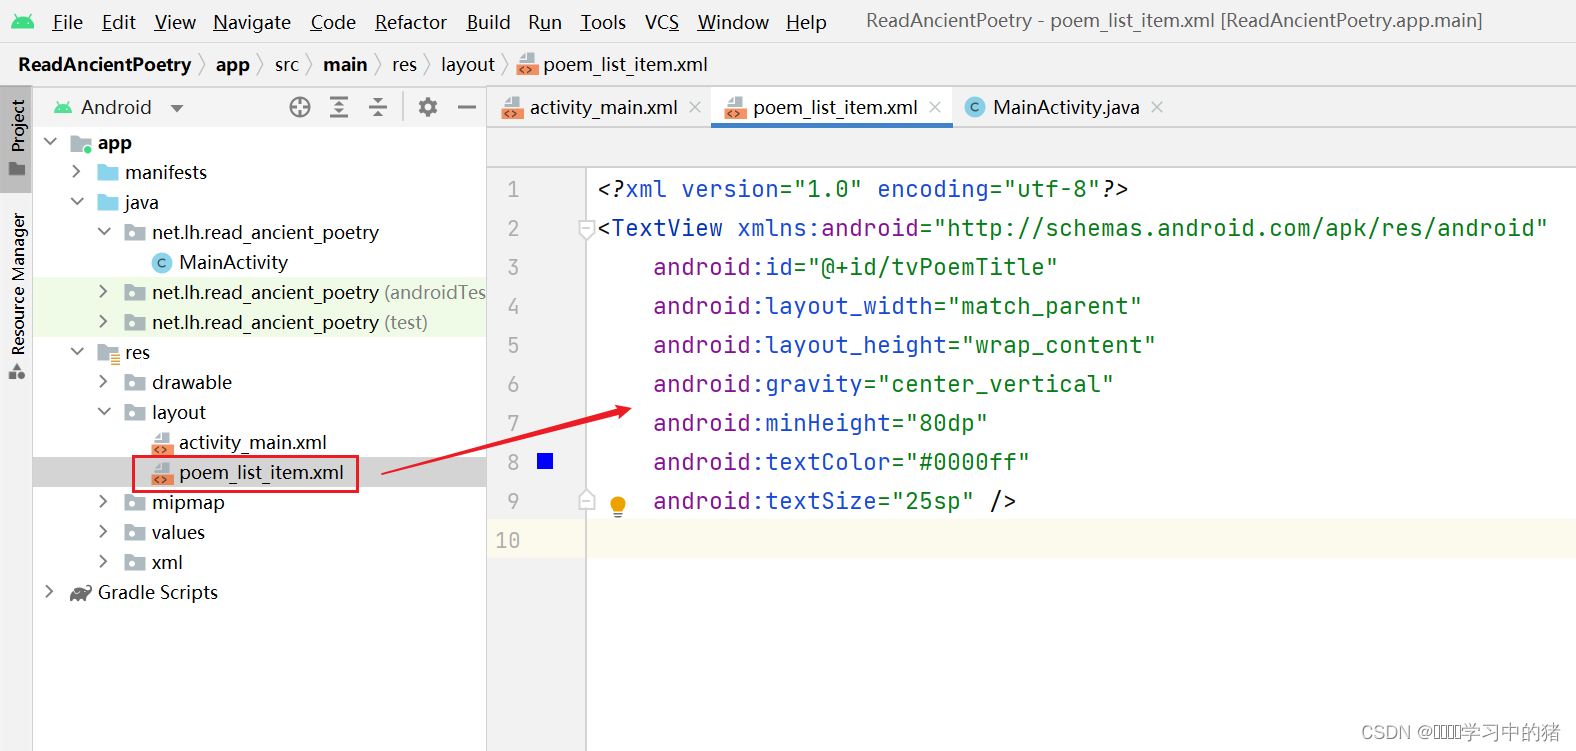Expand Gradle Scripts node
1576x751 pixels.
click(x=50, y=592)
